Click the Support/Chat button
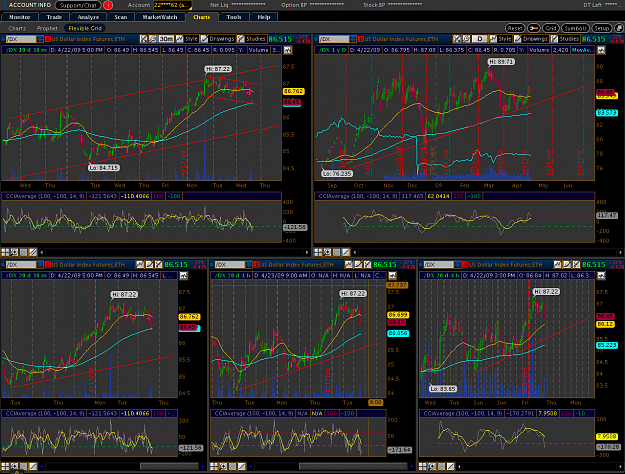Image resolution: width=625 pixels, height=474 pixels. click(78, 5)
